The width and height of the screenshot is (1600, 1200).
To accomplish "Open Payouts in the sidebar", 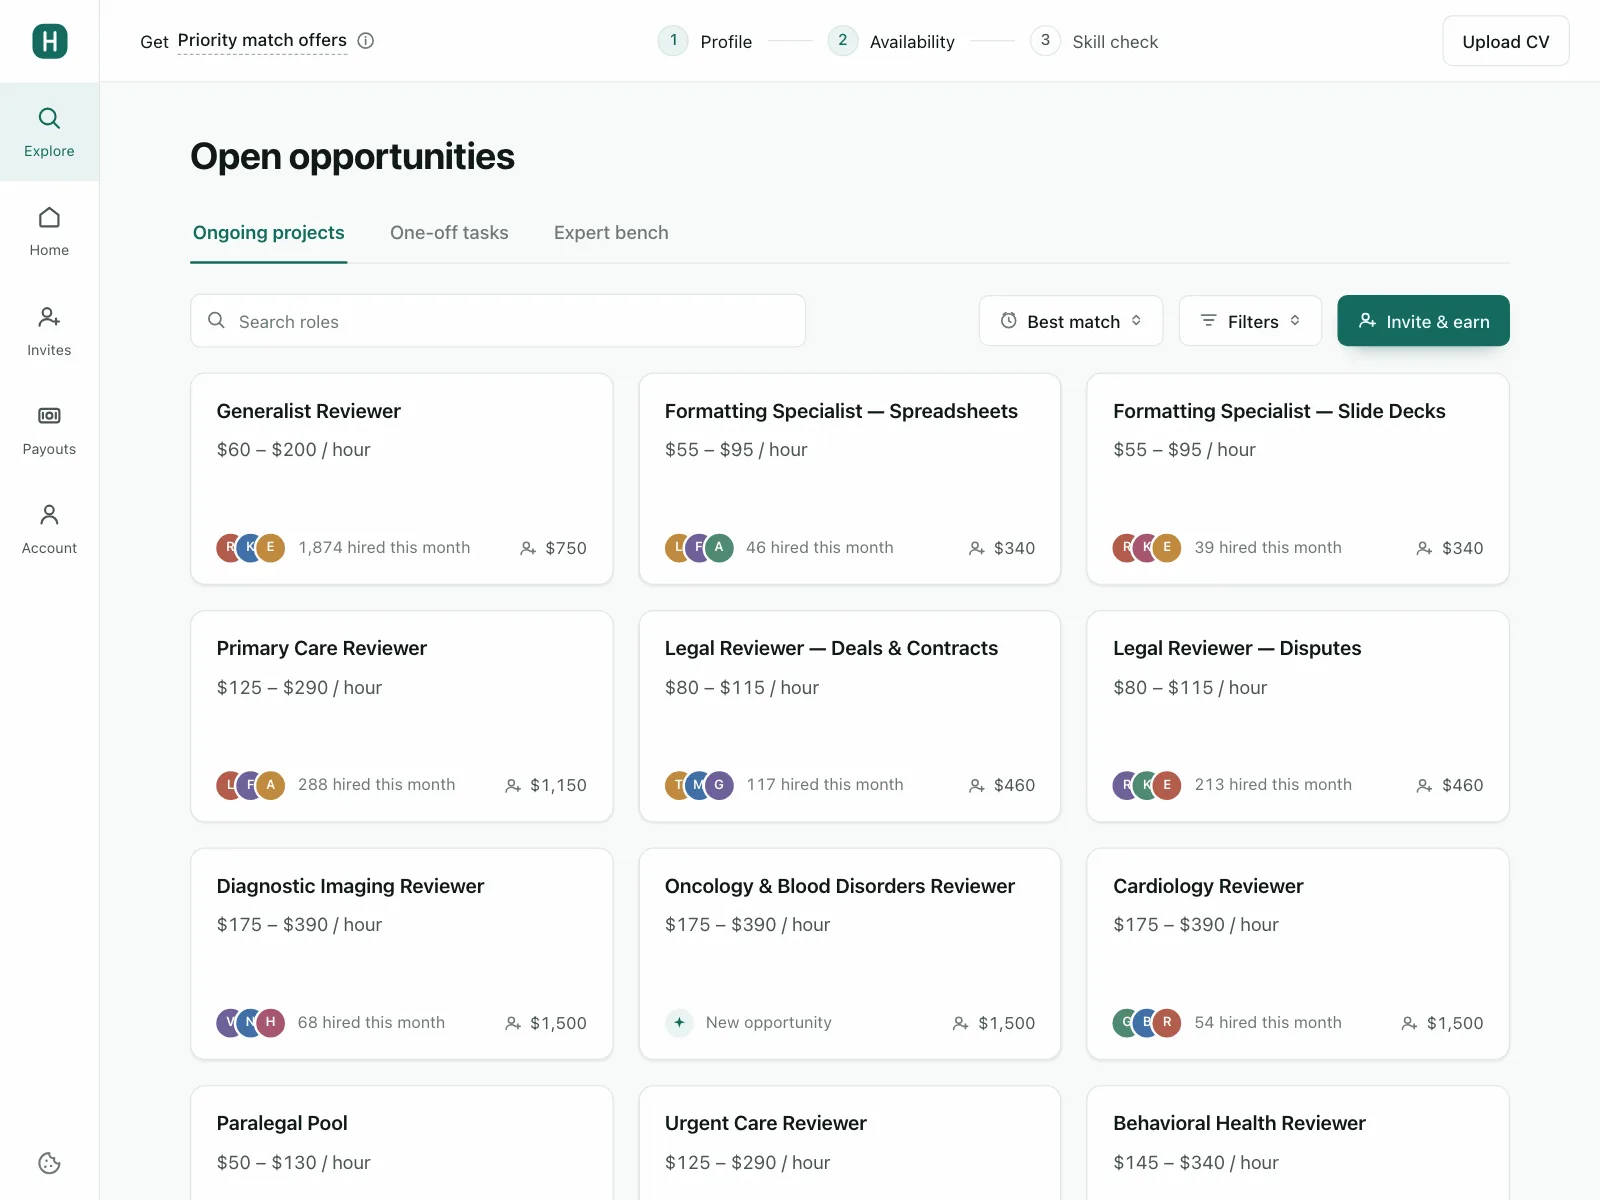I will click(x=49, y=430).
